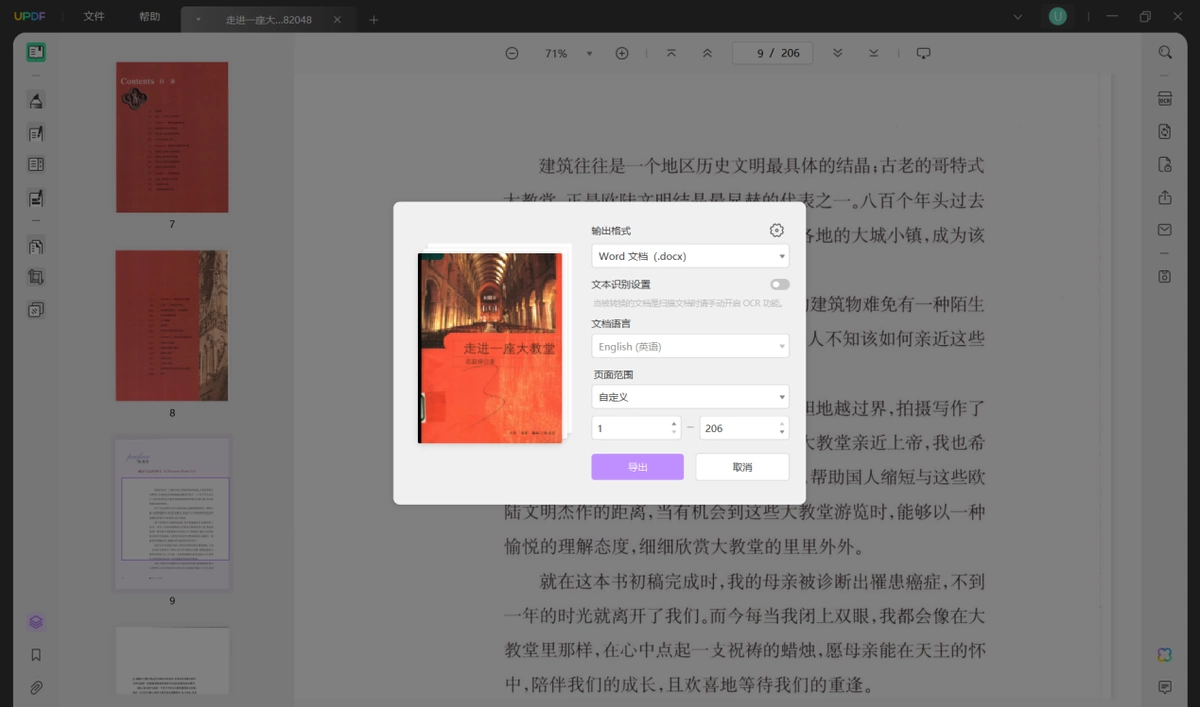Click the OCR icon in right sidebar
This screenshot has width=1200, height=707.
coord(1165,99)
